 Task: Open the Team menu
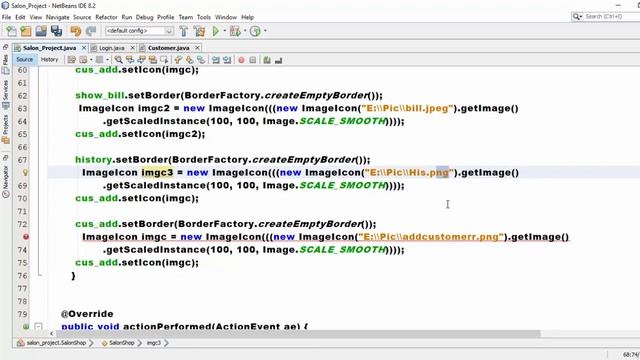point(185,17)
